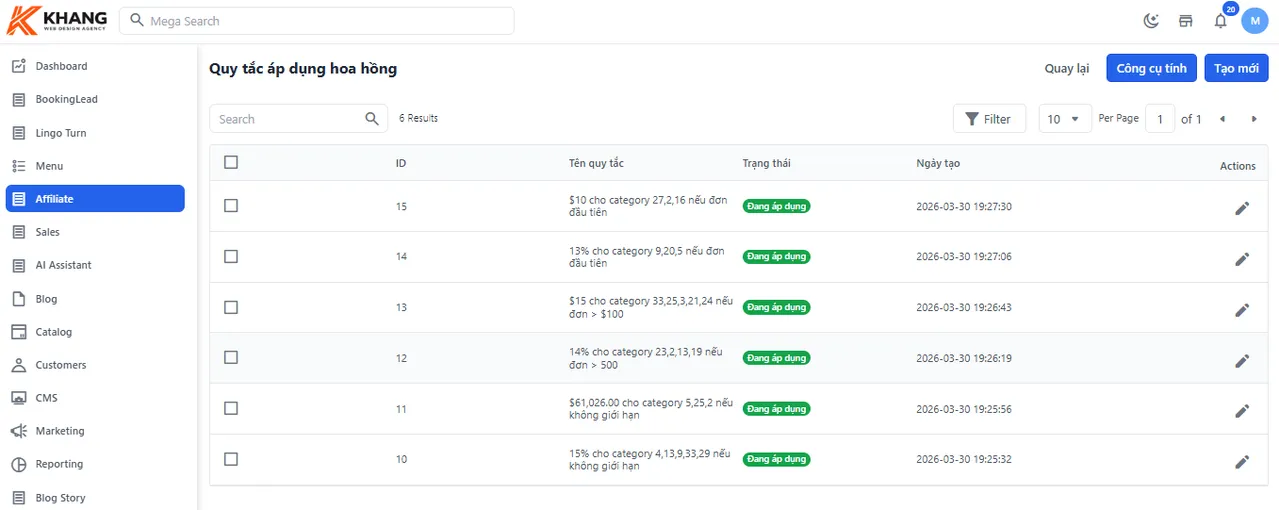Click the Marketing megaphone sidebar icon
The height and width of the screenshot is (510, 1279).
pyautogui.click(x=18, y=431)
